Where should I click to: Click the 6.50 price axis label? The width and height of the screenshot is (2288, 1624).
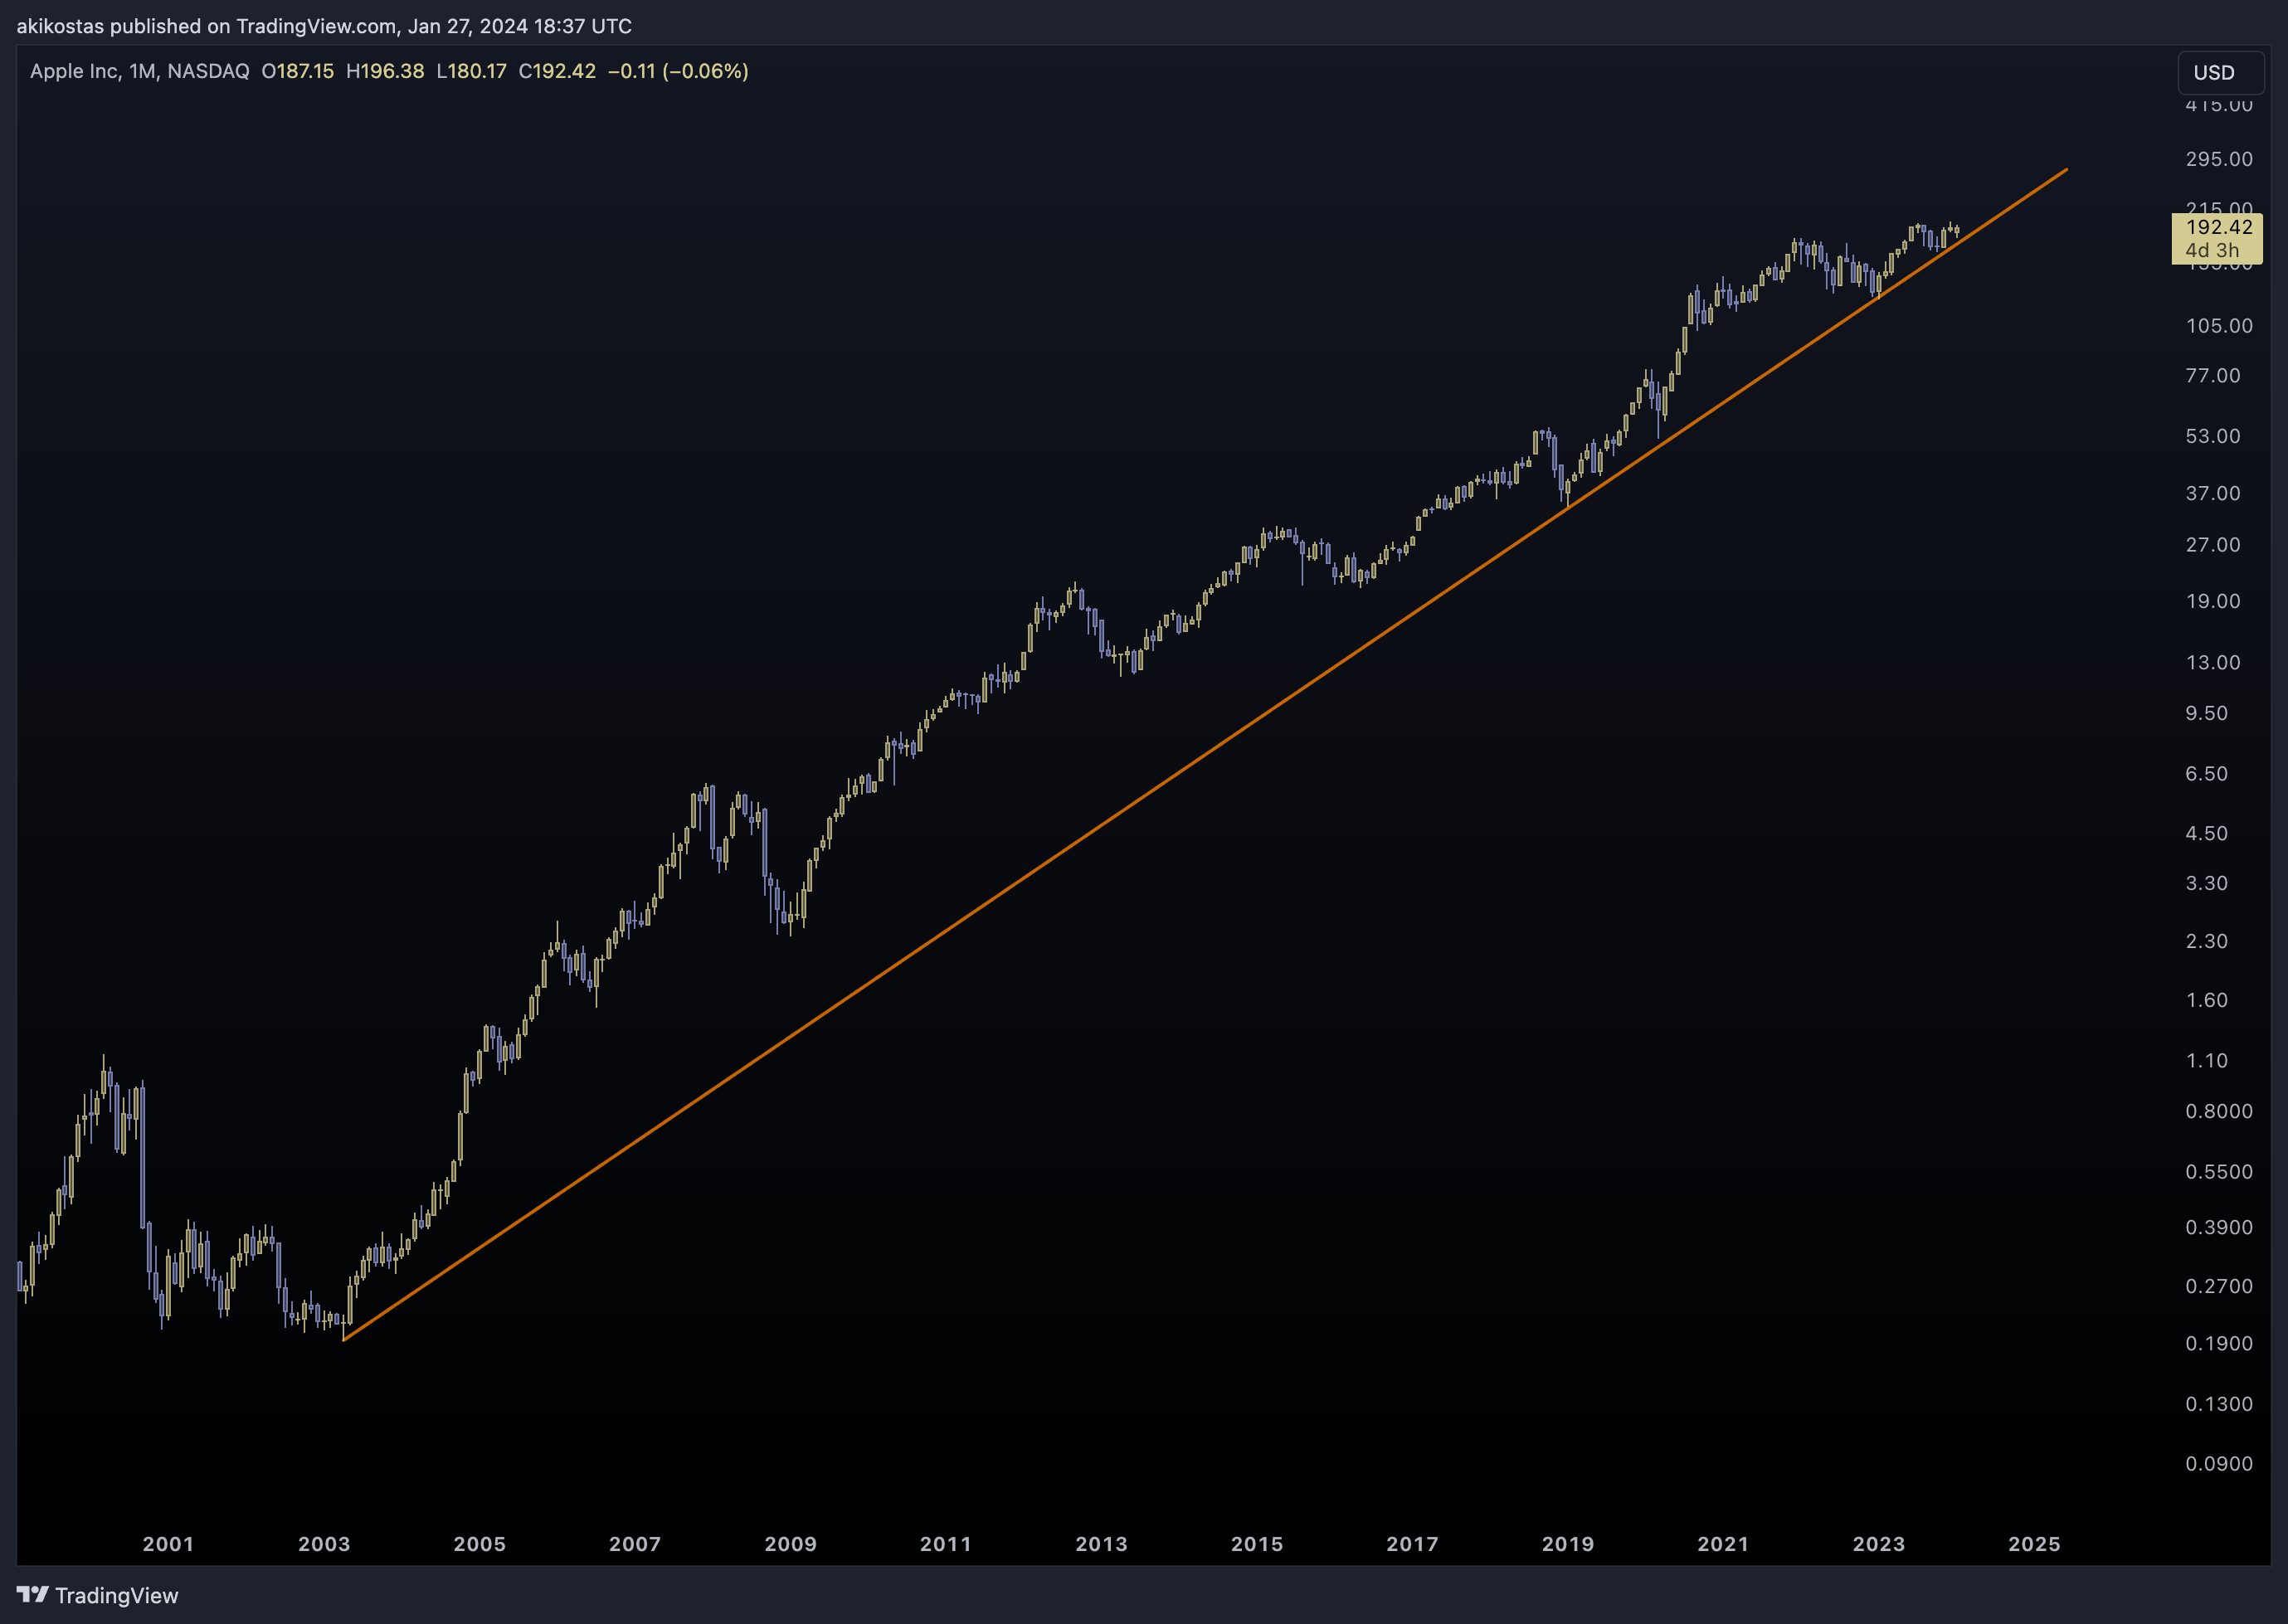click(2207, 773)
